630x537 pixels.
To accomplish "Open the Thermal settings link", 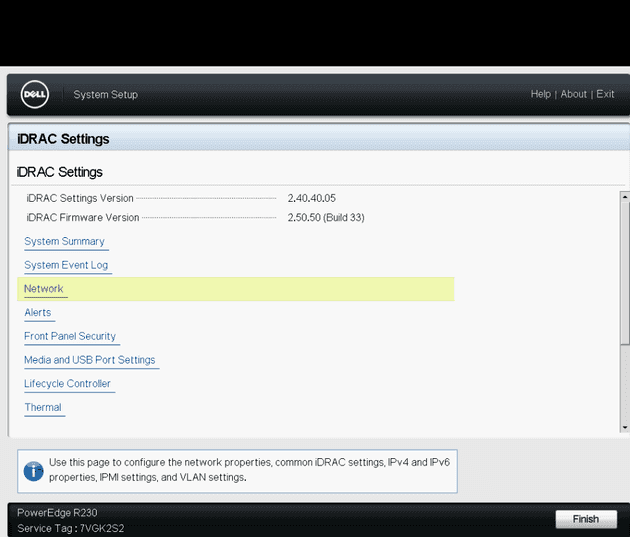I will click(x=43, y=407).
